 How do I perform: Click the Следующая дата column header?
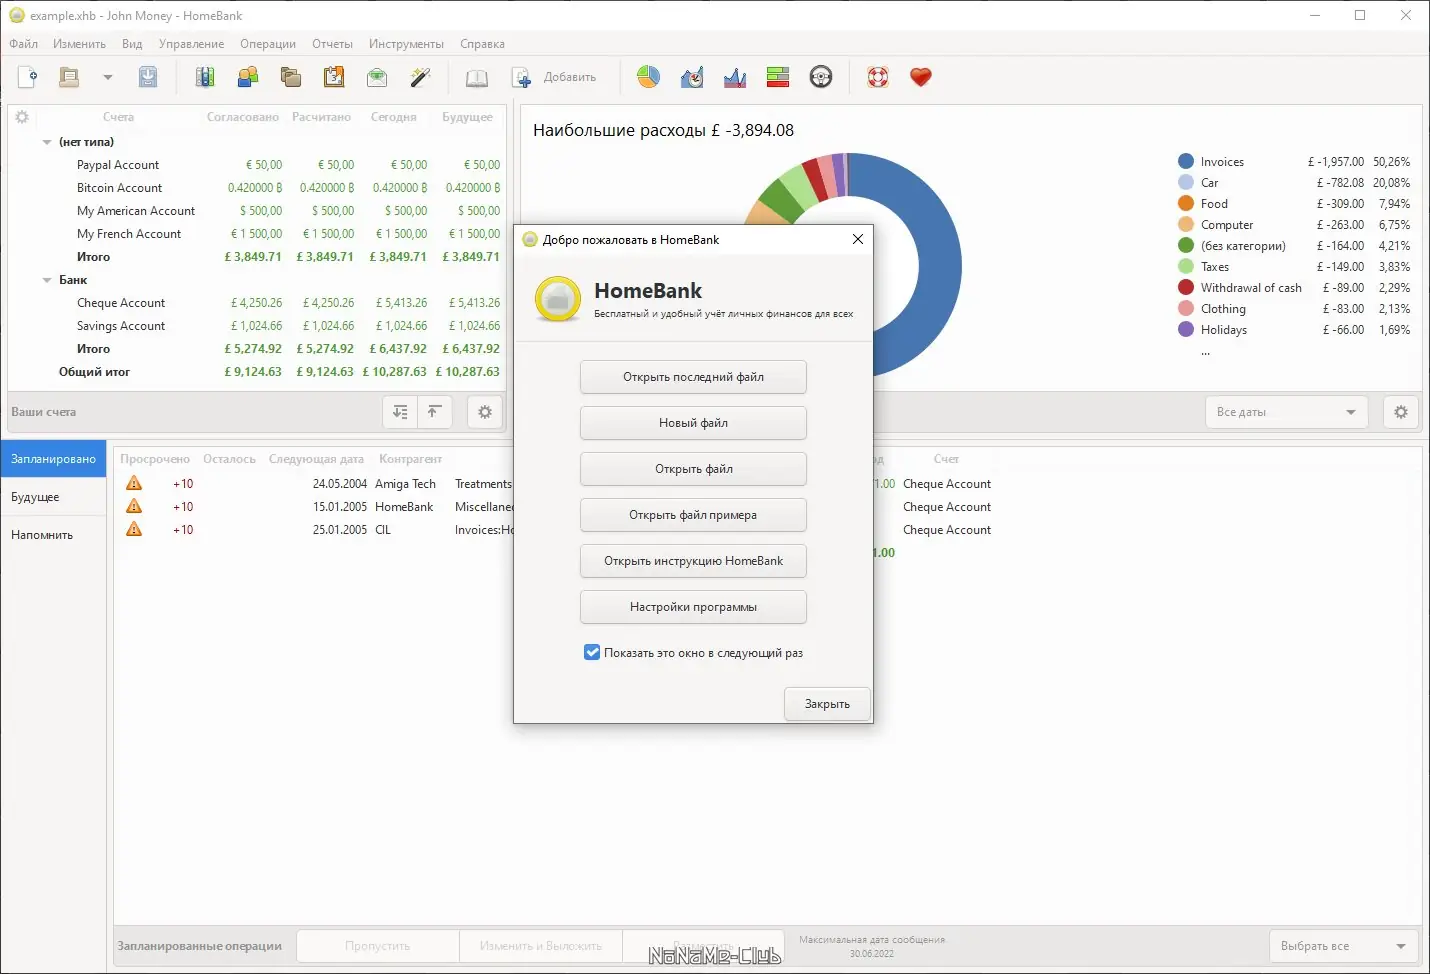click(316, 459)
